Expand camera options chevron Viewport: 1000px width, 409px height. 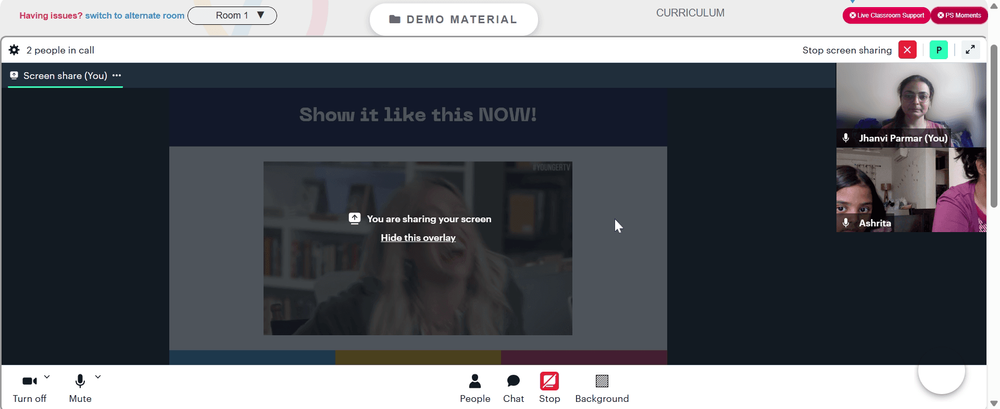47,377
